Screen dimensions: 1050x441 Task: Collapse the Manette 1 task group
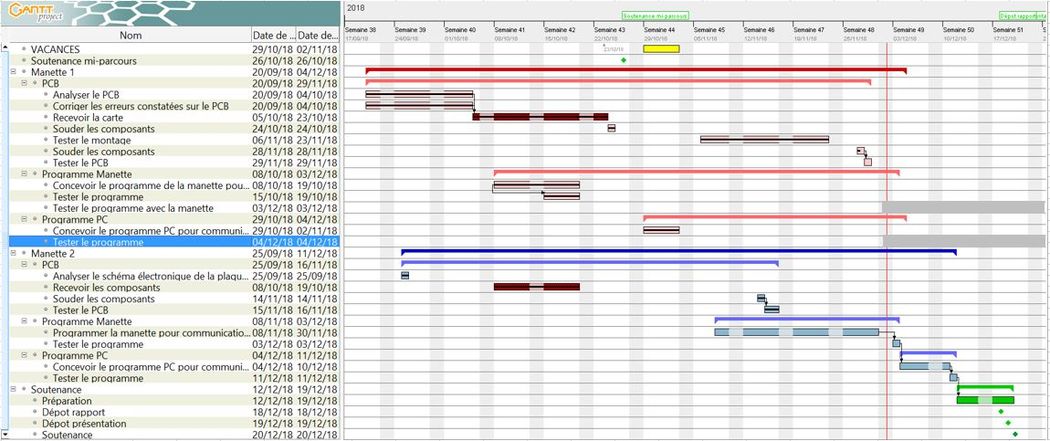tap(12, 73)
